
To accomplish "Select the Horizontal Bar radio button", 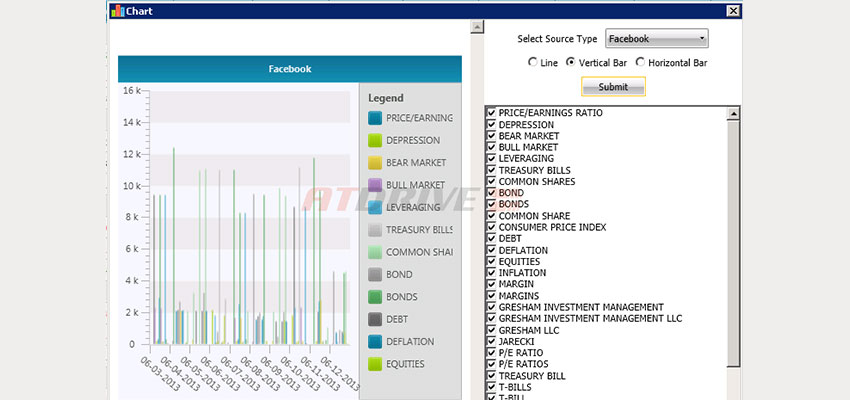I will [640, 62].
